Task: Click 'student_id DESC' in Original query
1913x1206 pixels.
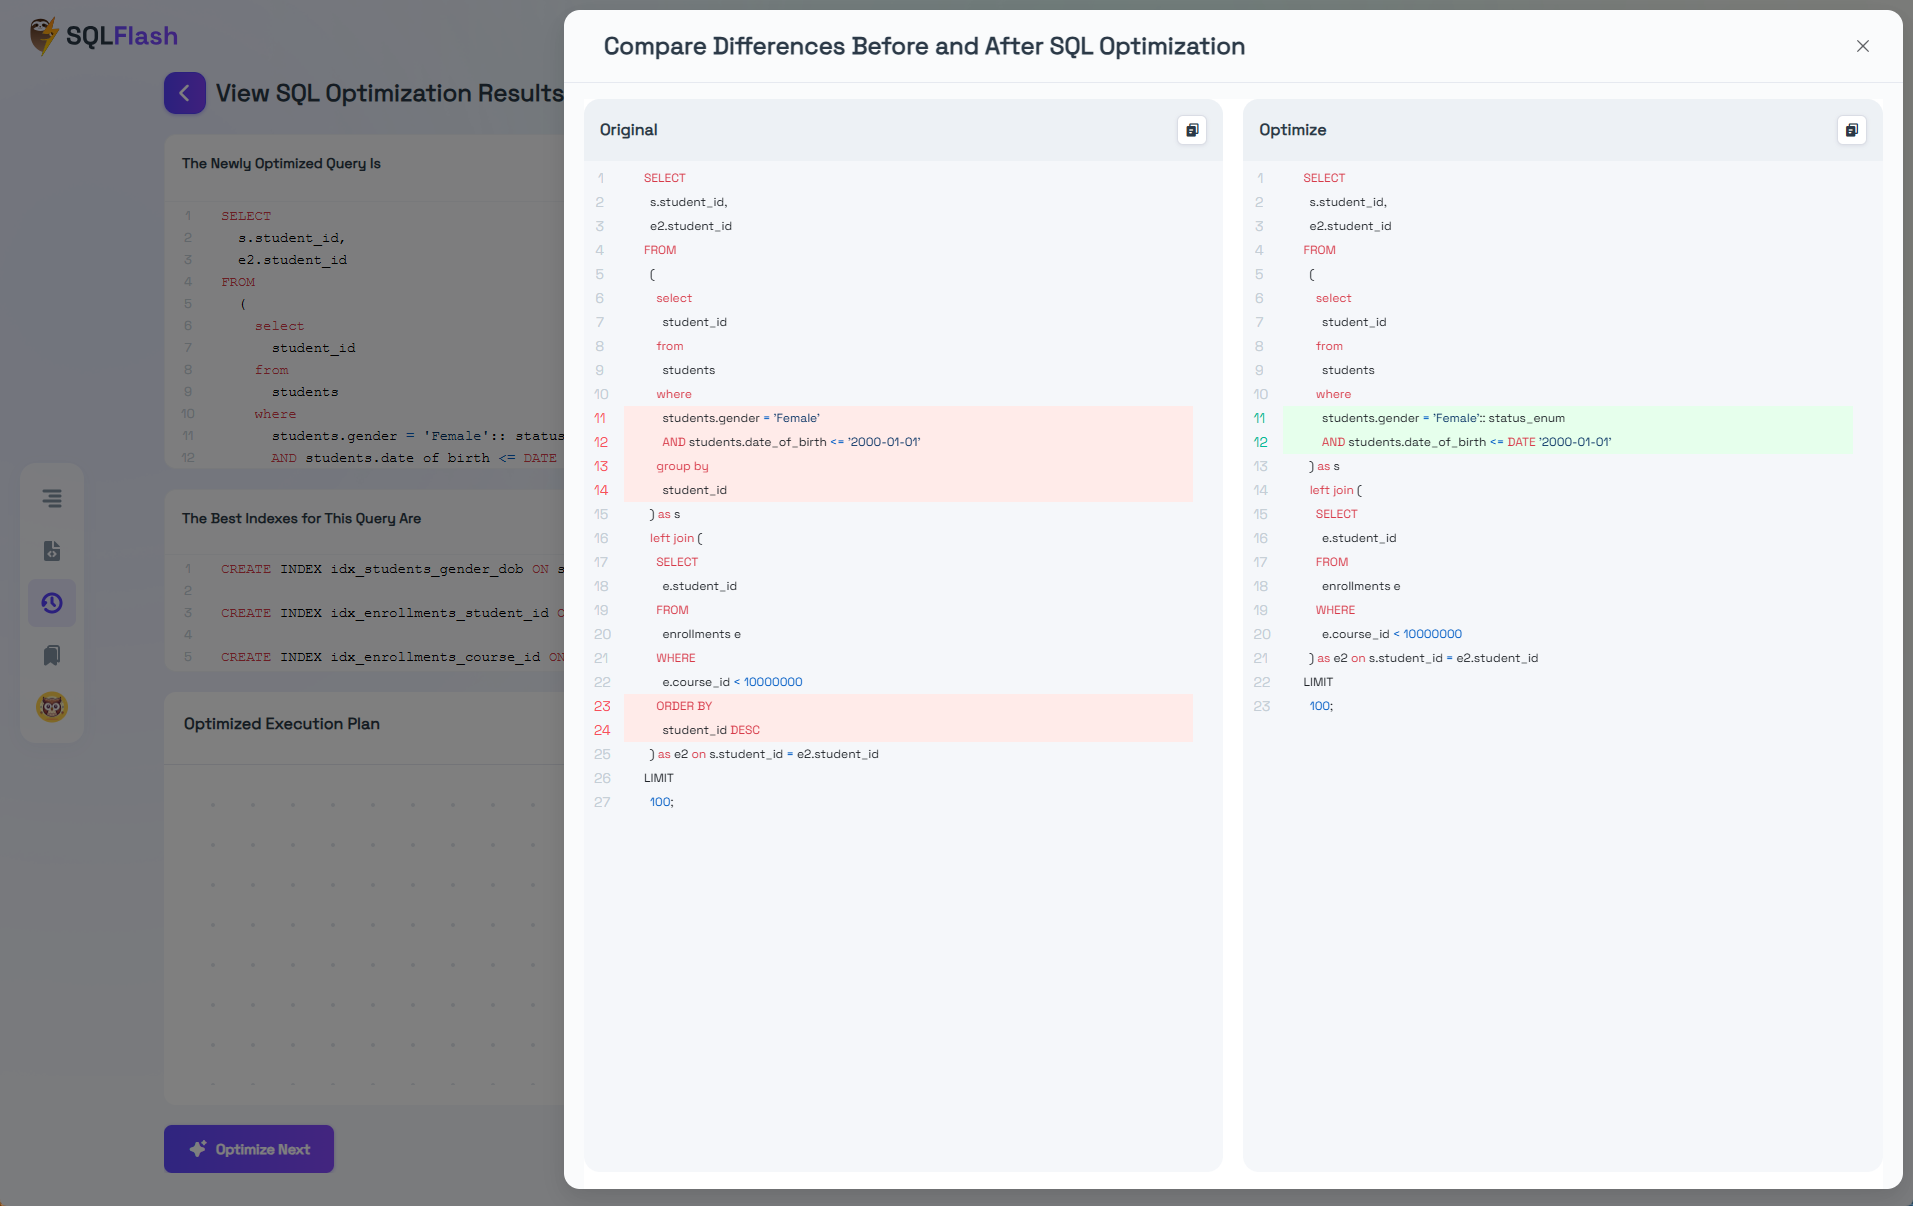Action: click(711, 730)
